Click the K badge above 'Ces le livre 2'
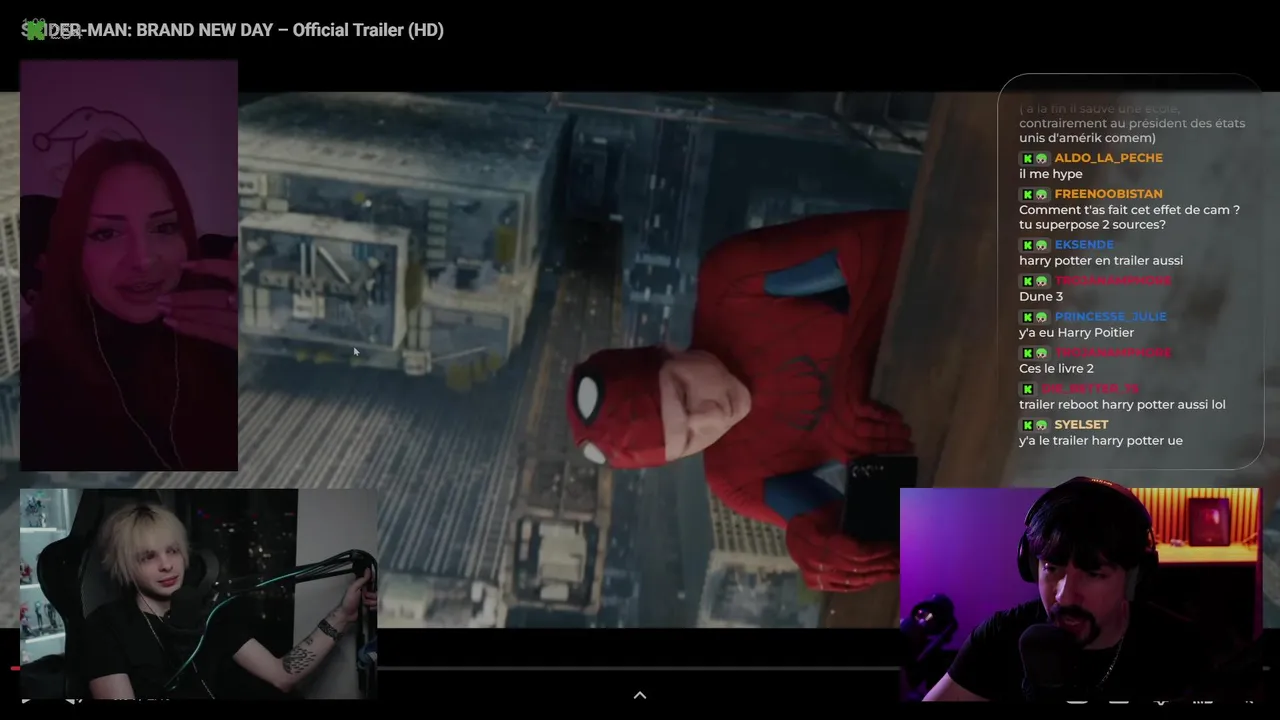This screenshot has width=1280, height=720. (x=1026, y=353)
